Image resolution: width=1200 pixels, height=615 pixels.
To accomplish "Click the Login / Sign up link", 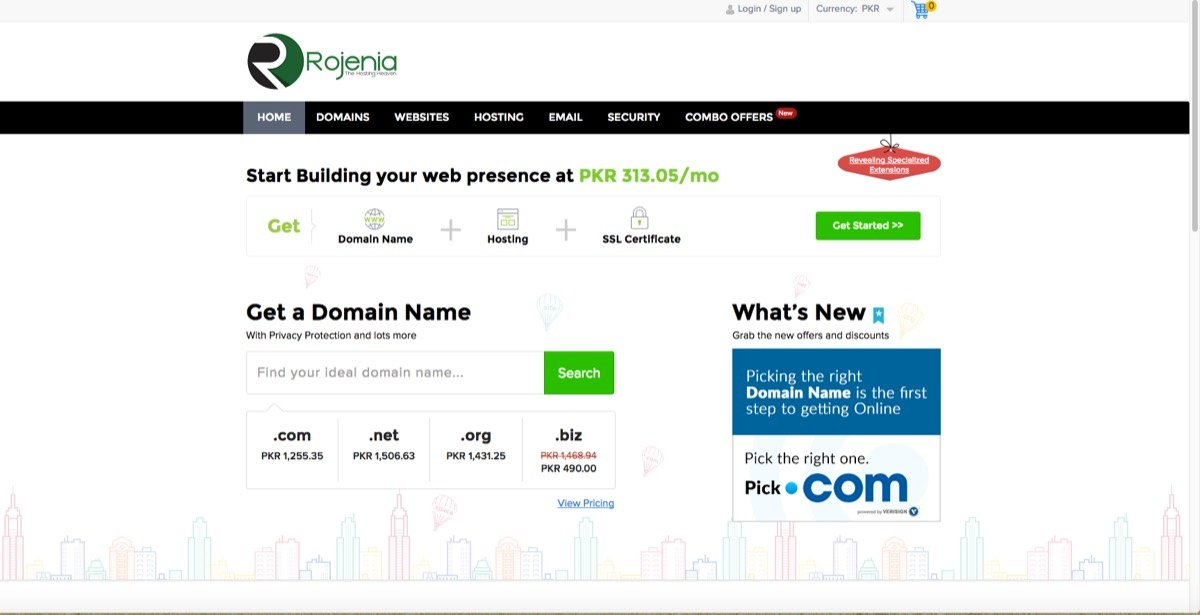I will (769, 9).
